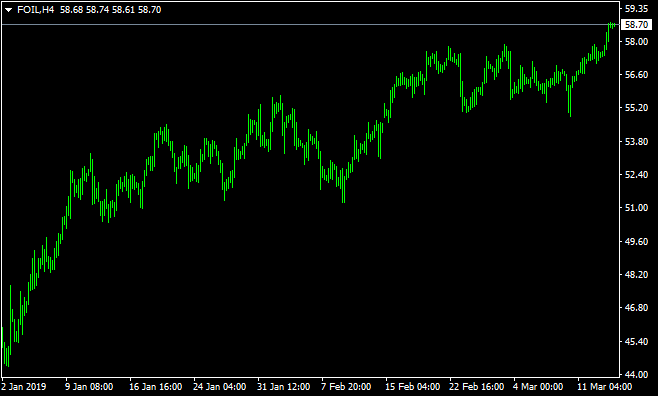The image size is (658, 396).
Task: Click the 16 Jan 16:00 time label
Action: click(155, 386)
